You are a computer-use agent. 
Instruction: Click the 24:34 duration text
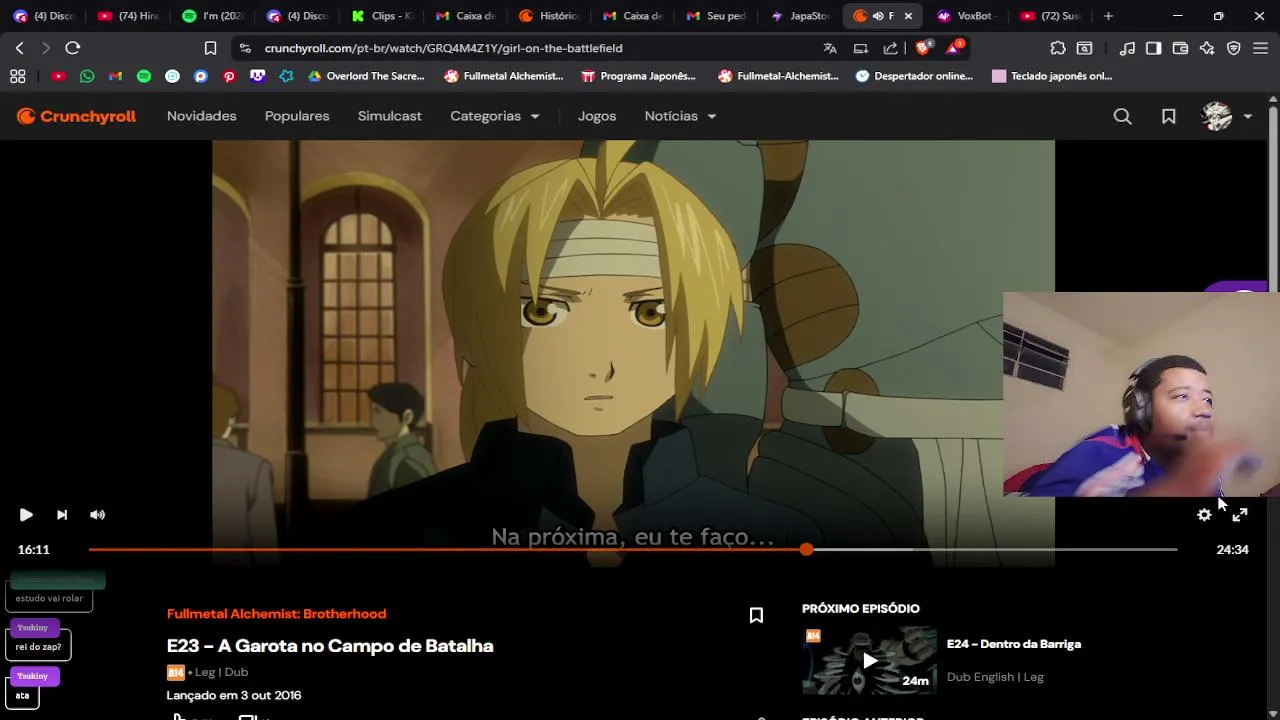1232,549
